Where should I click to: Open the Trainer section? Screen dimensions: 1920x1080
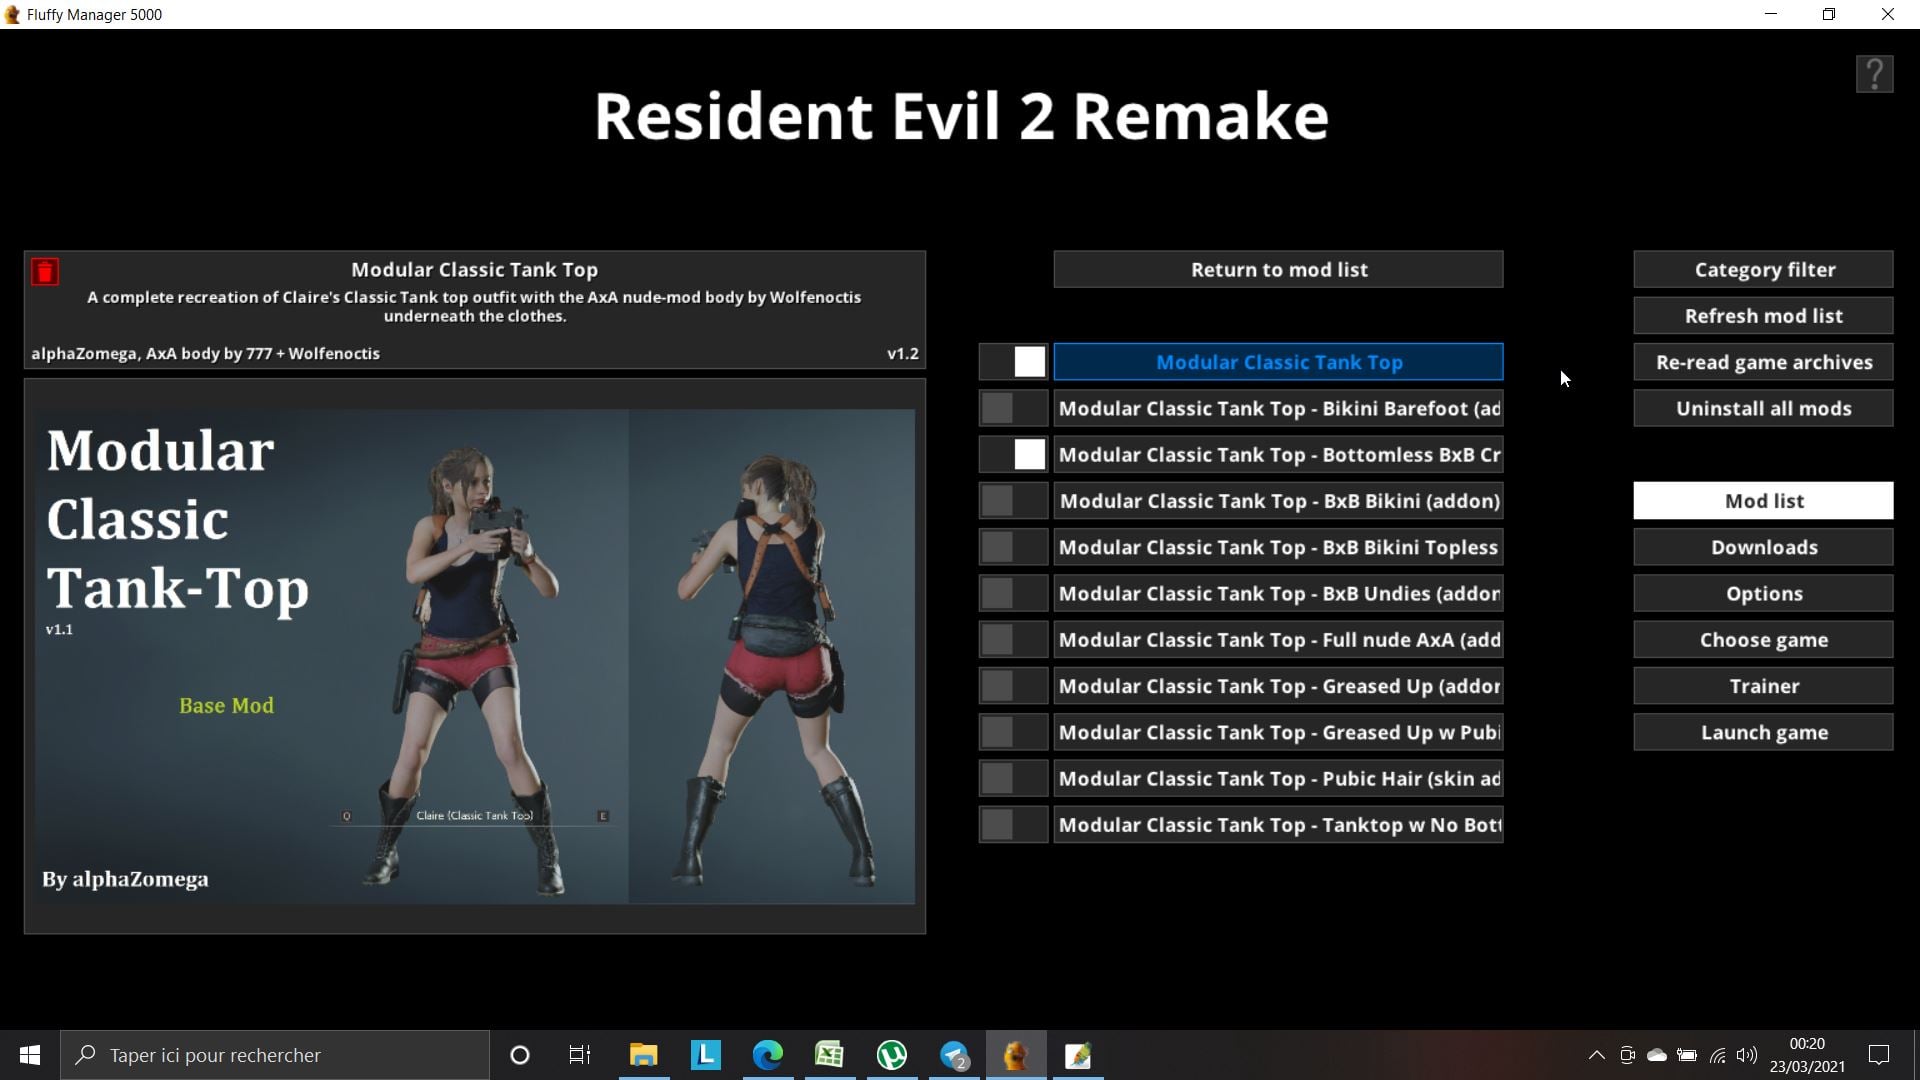[1763, 686]
